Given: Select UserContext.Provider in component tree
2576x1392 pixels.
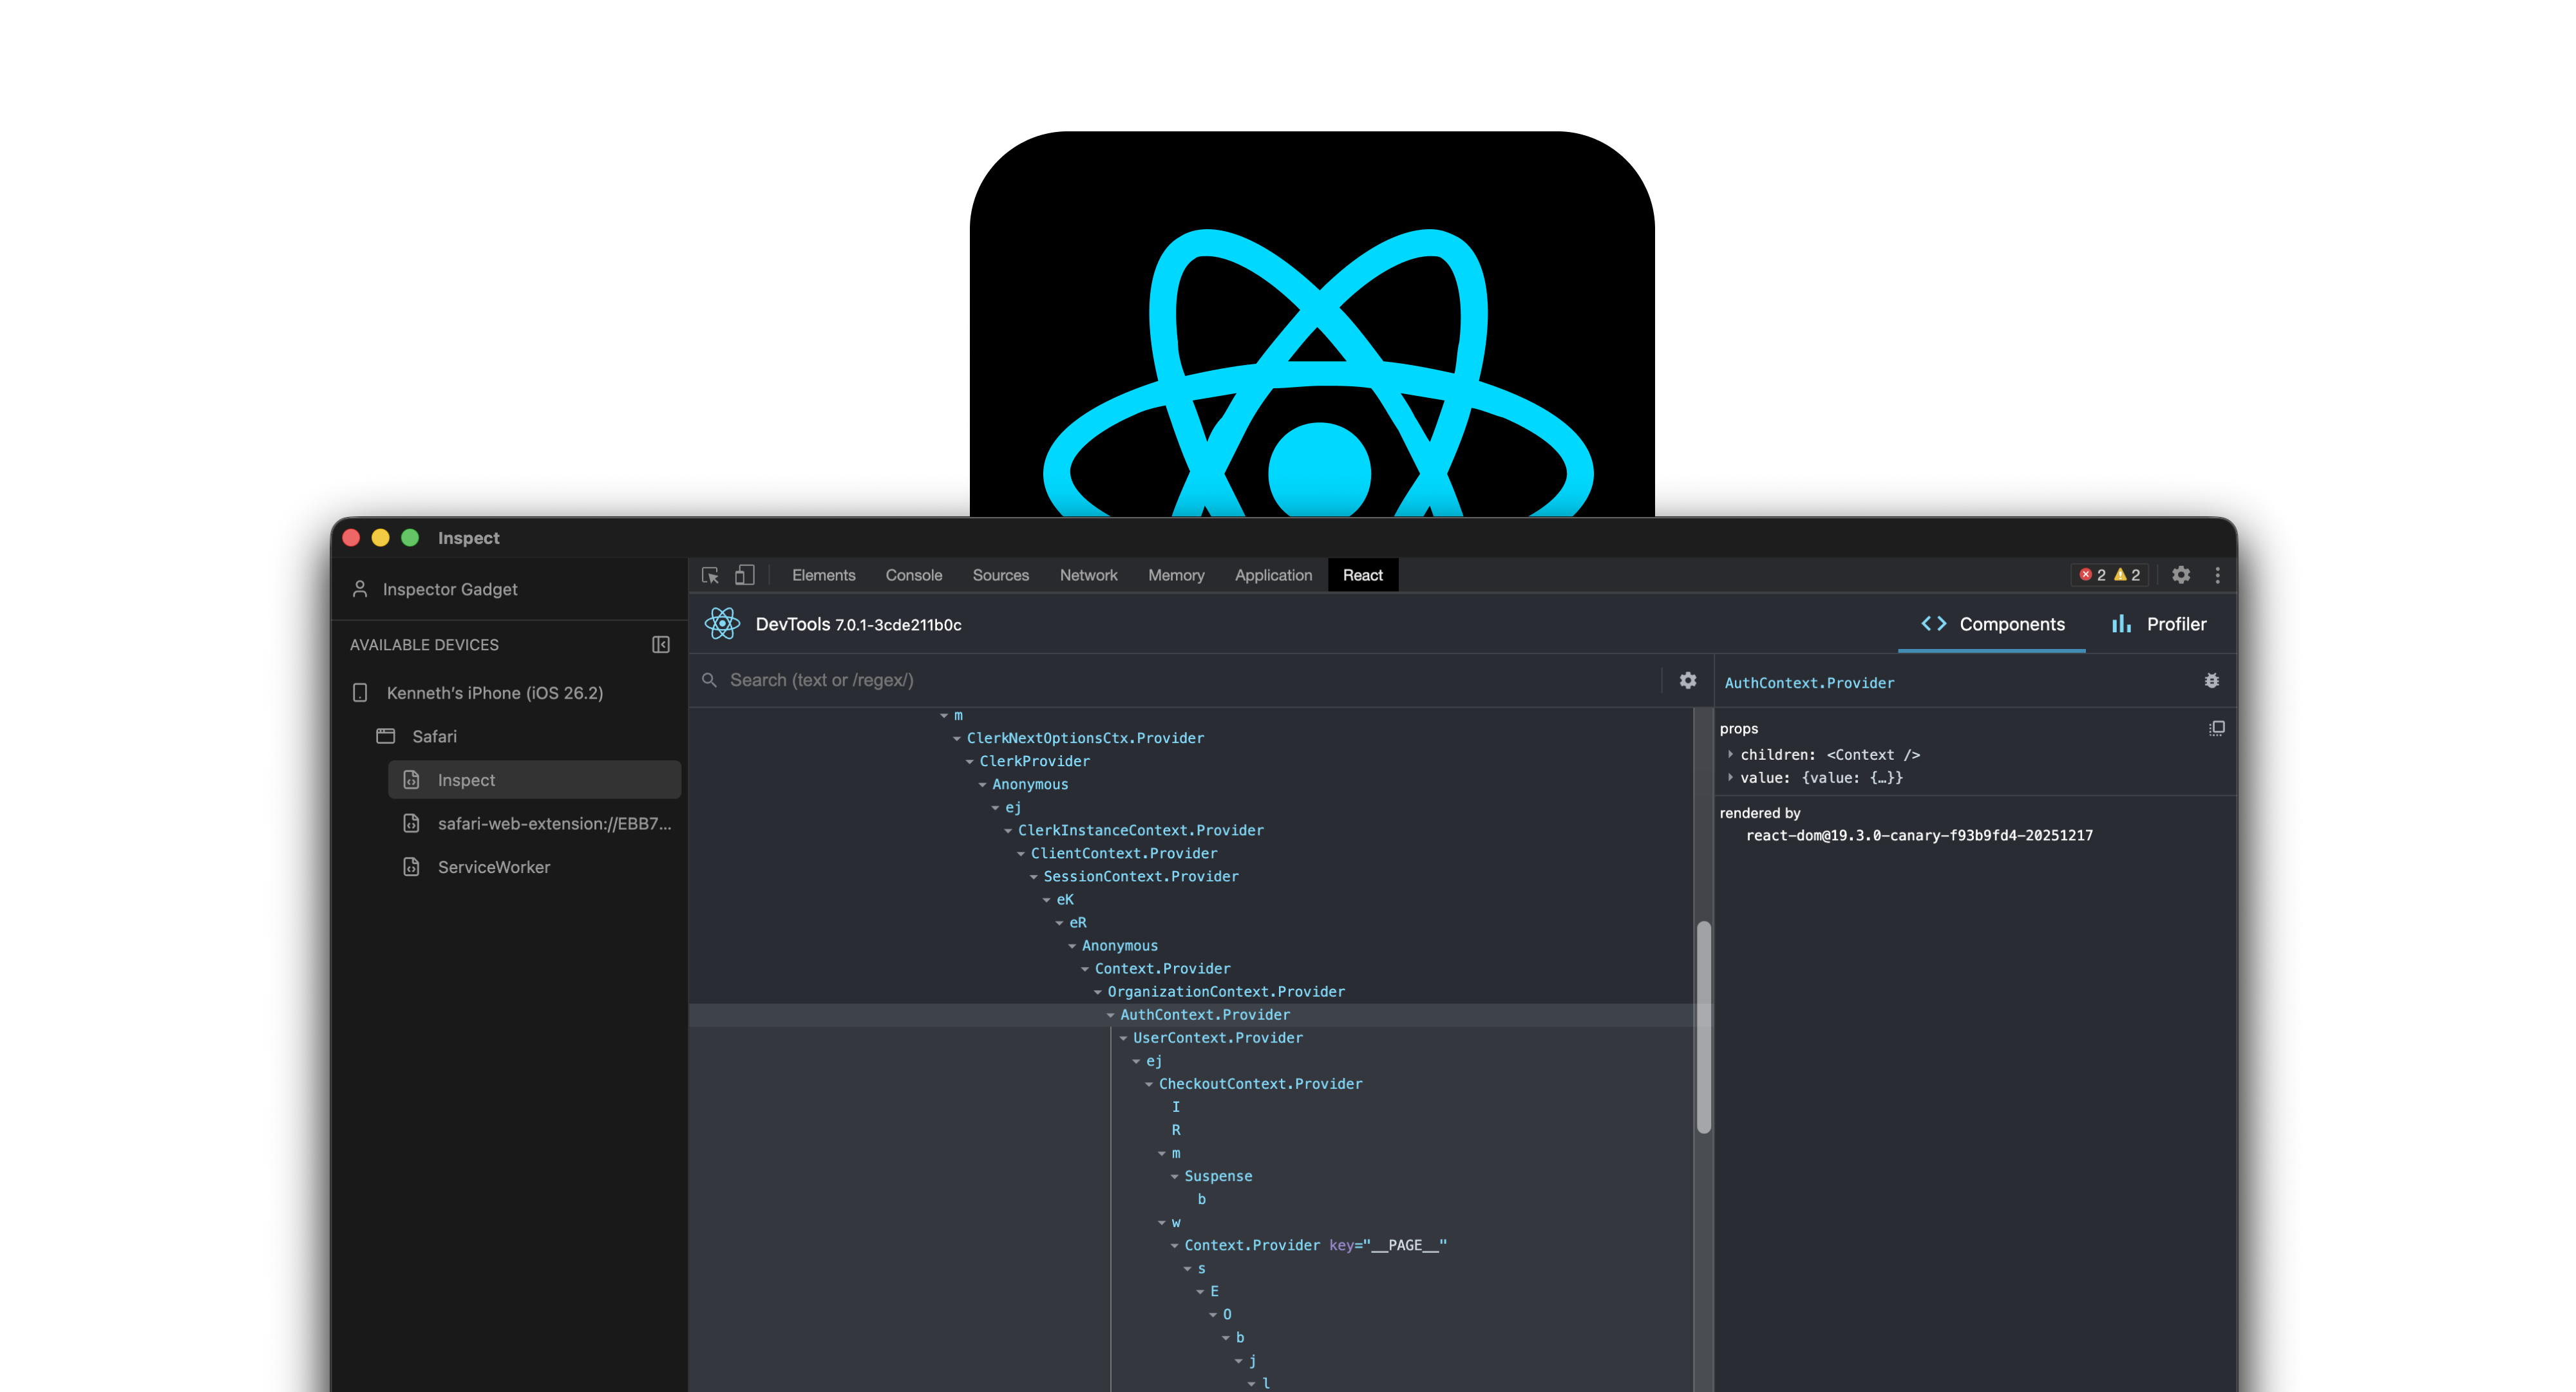Looking at the screenshot, I should pos(1217,1038).
